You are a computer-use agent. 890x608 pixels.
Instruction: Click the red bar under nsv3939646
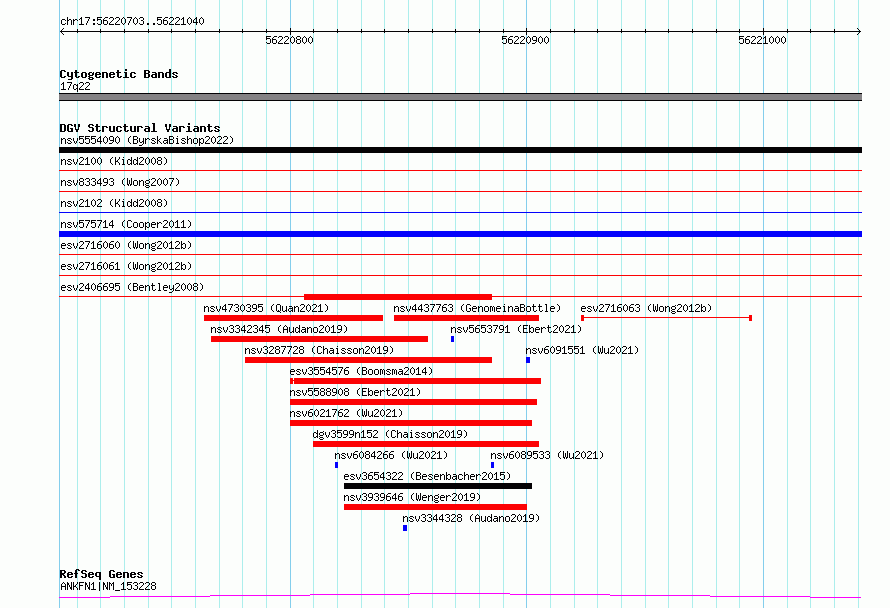click(435, 507)
